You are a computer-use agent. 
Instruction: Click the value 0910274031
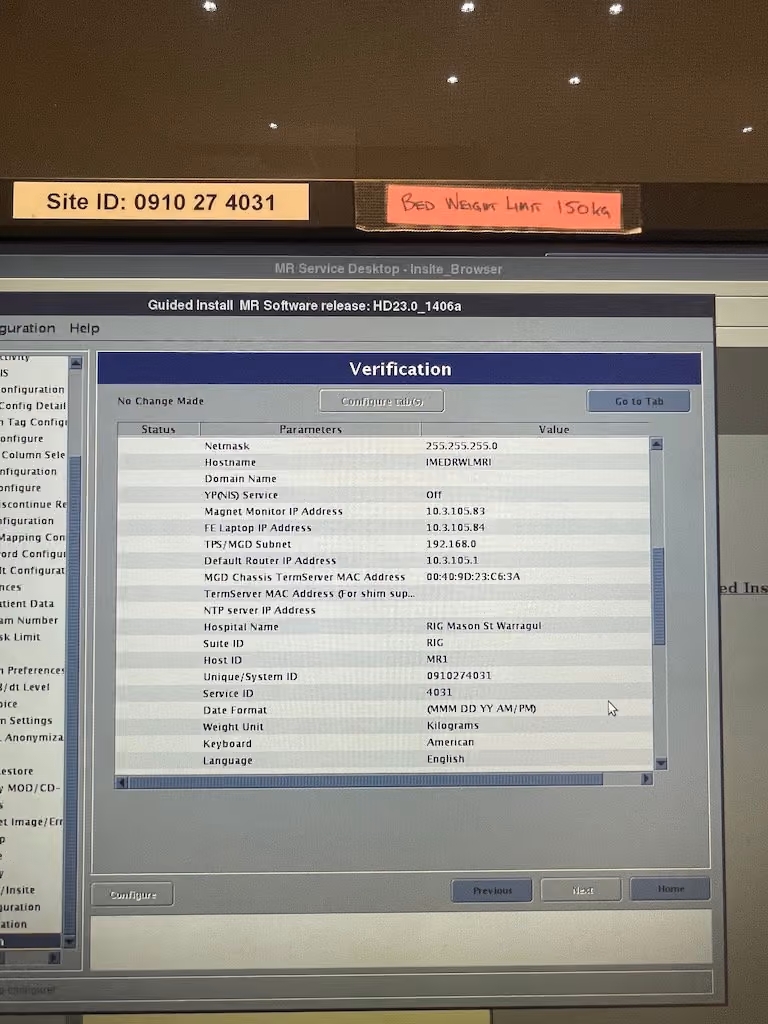coord(458,675)
